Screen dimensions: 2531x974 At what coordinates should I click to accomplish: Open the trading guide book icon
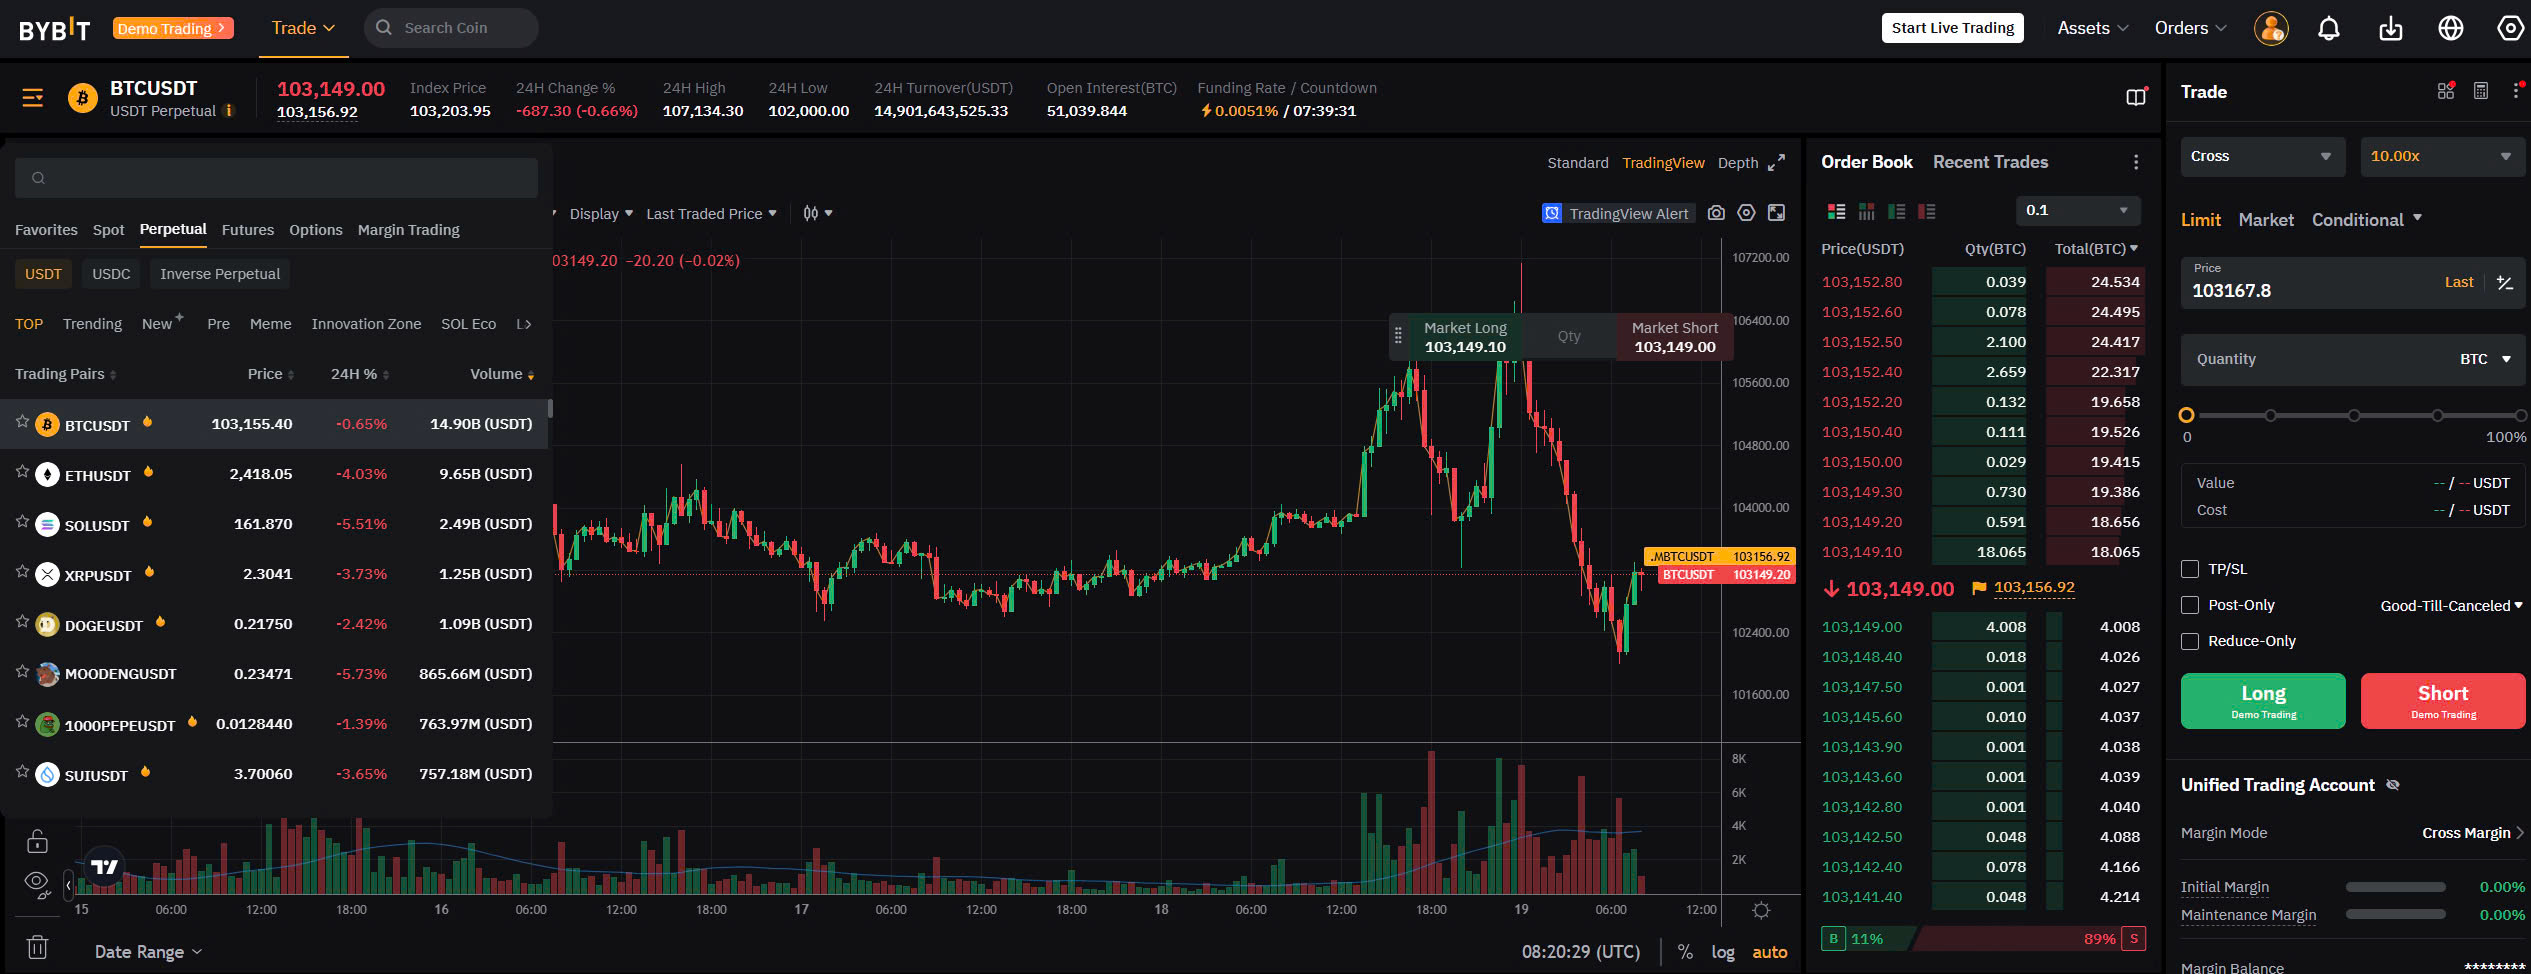click(2136, 96)
